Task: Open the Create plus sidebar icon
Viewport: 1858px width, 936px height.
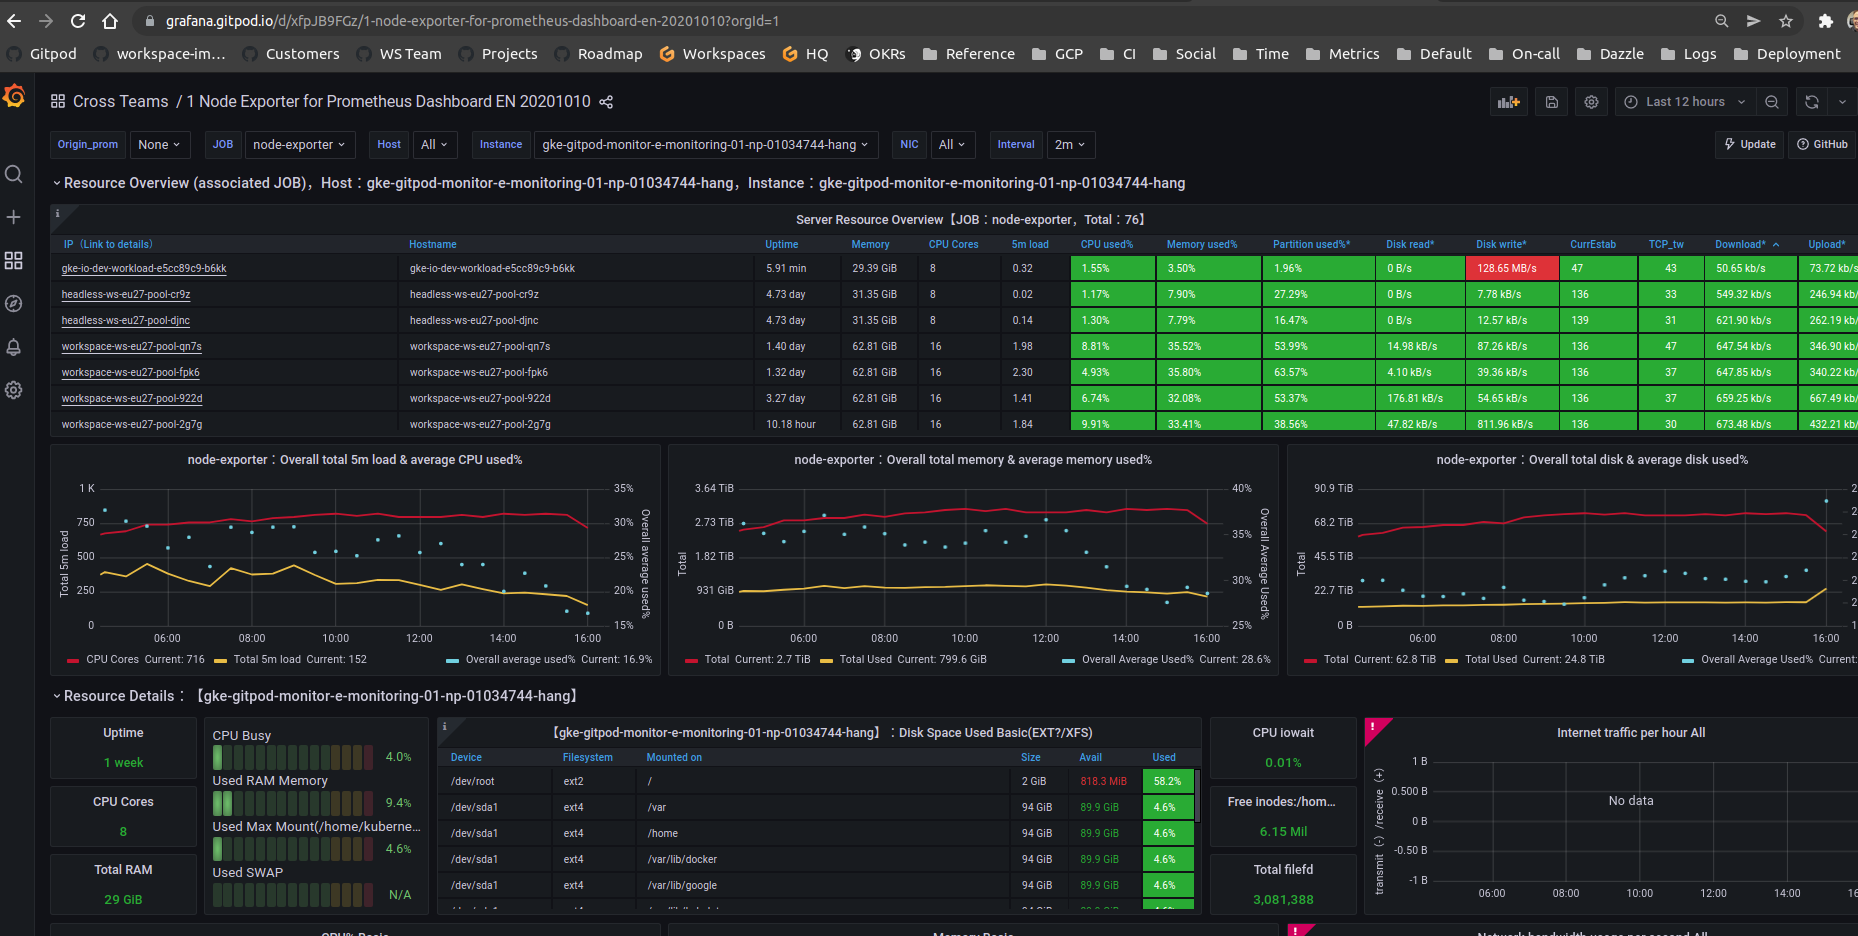Action: click(x=14, y=217)
